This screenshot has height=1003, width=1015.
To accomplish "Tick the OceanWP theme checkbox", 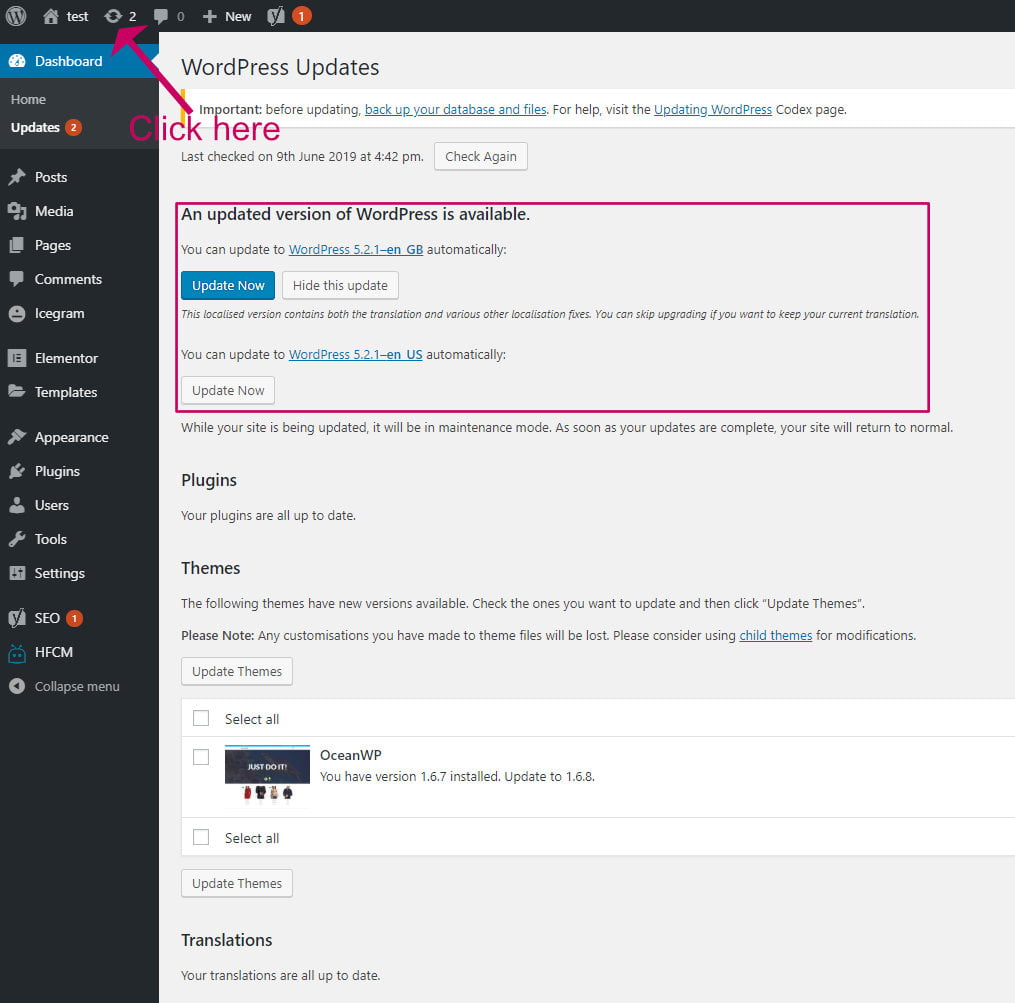I will 201,756.
